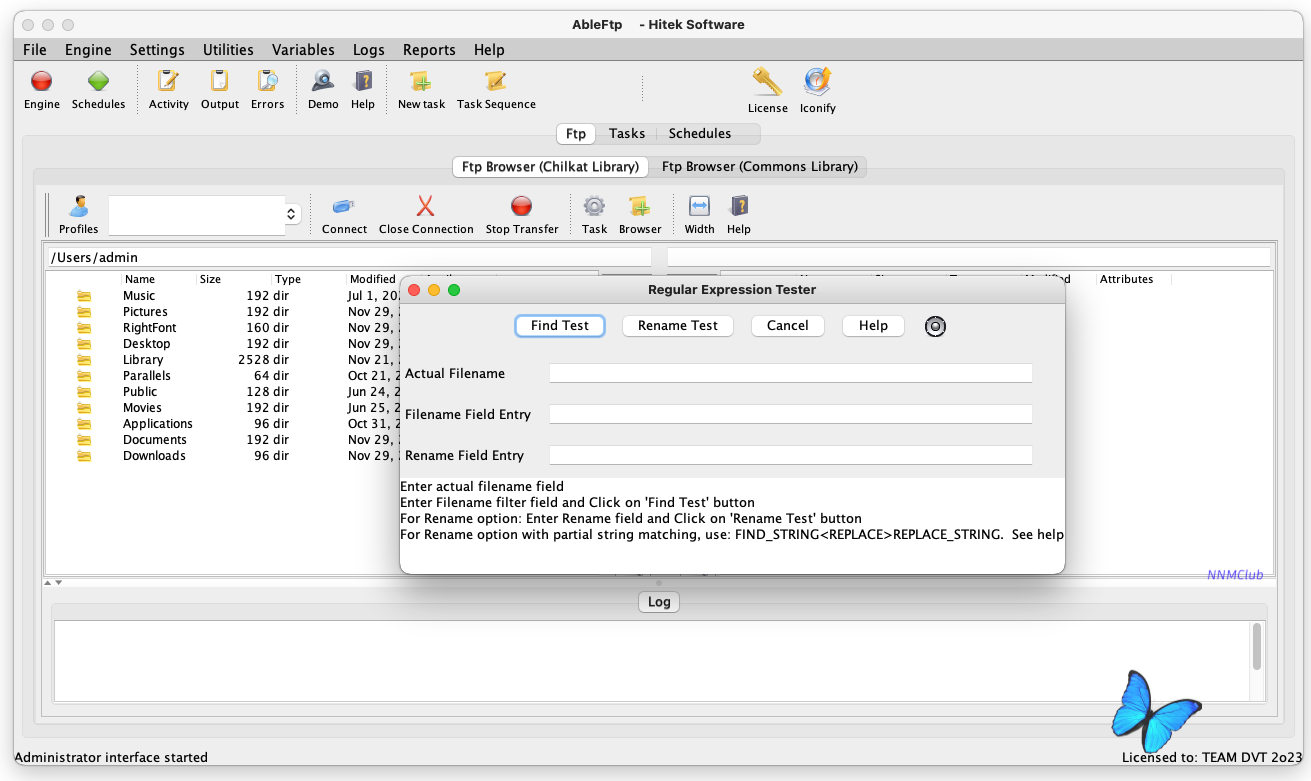Open the Activity log icon
Screen dimensions: 1311x781
[x=168, y=81]
